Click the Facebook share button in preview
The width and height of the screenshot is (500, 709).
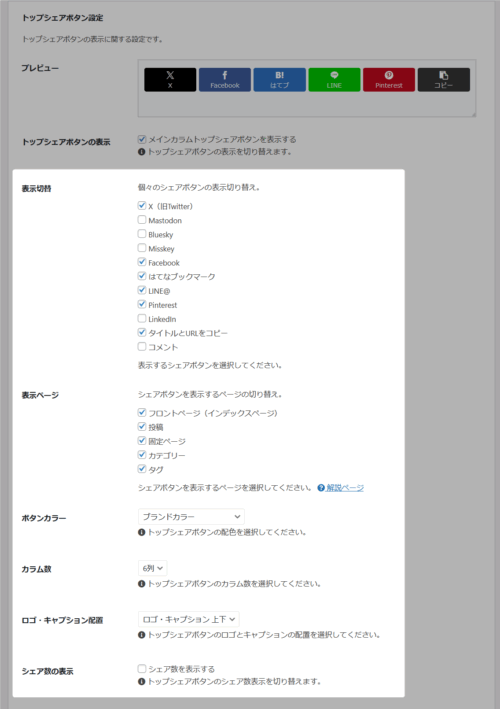pos(225,80)
